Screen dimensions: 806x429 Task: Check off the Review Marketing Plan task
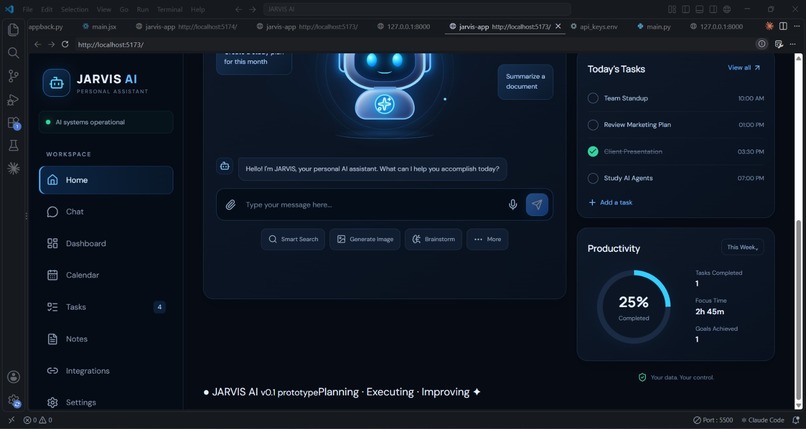[593, 125]
